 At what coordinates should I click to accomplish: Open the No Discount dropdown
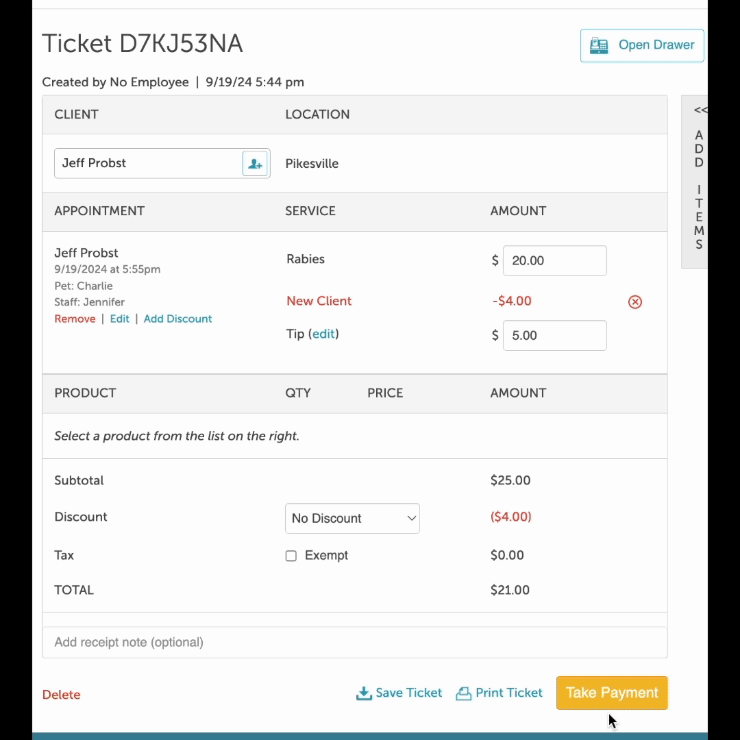352,518
